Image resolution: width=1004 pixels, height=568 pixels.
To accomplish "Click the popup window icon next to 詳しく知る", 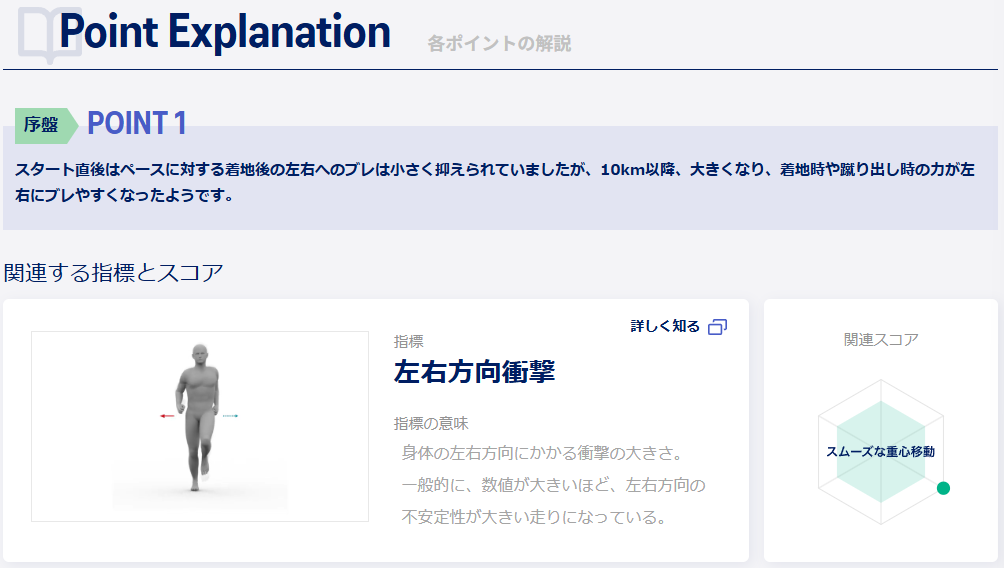I will (717, 327).
